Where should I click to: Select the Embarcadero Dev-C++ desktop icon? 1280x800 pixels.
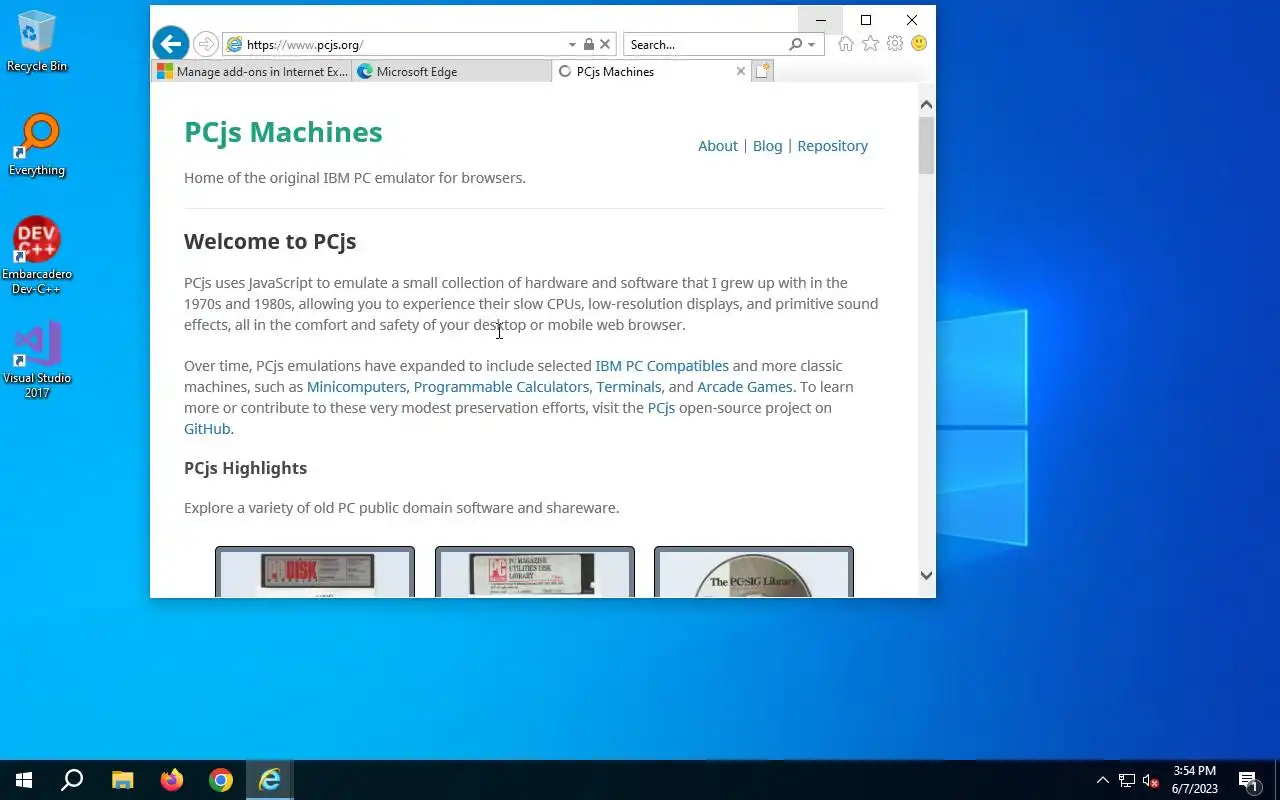[37, 256]
